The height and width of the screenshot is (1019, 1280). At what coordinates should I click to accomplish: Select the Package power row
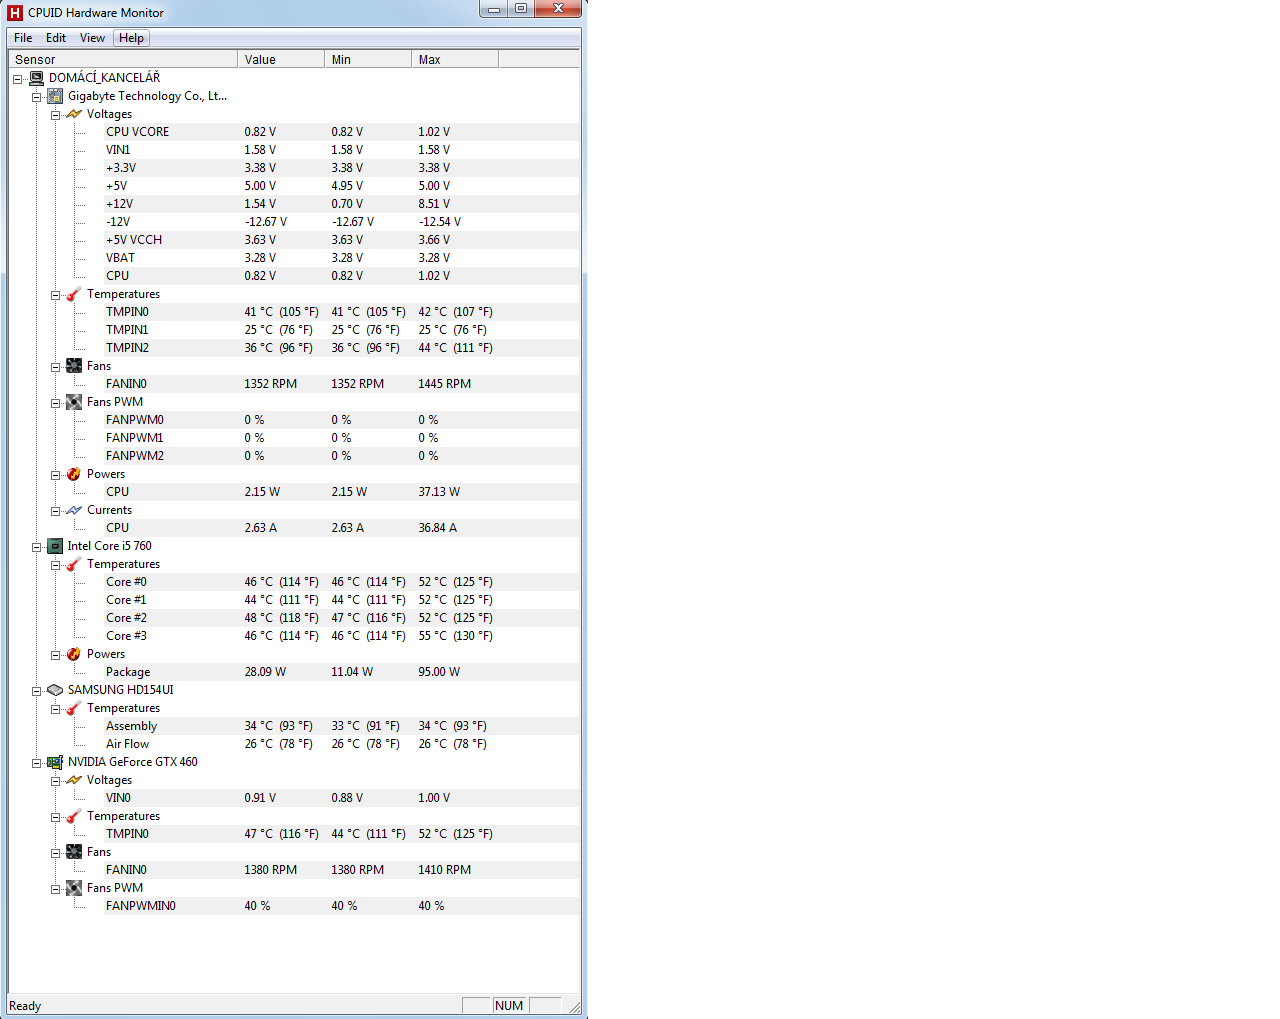point(342,672)
